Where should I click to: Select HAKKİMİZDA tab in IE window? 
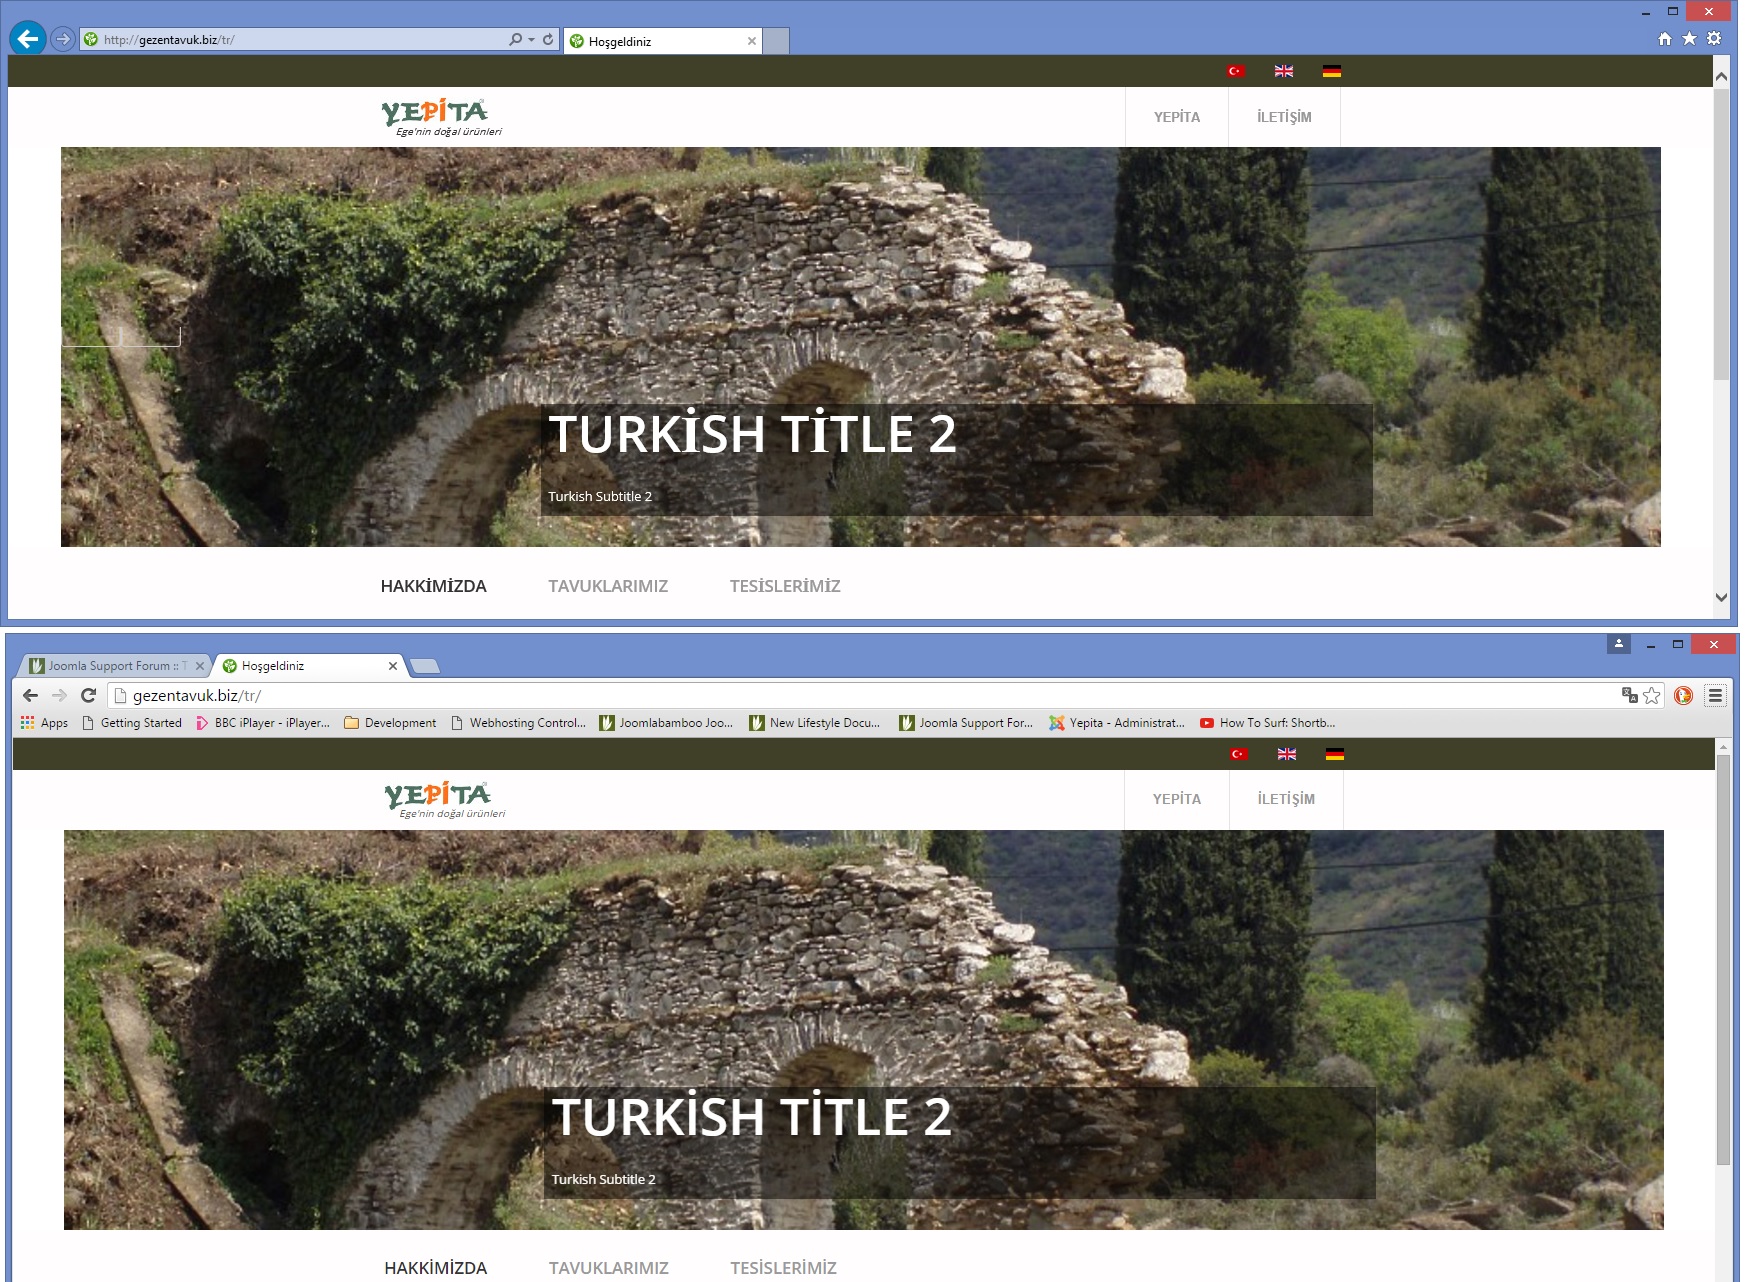(433, 586)
